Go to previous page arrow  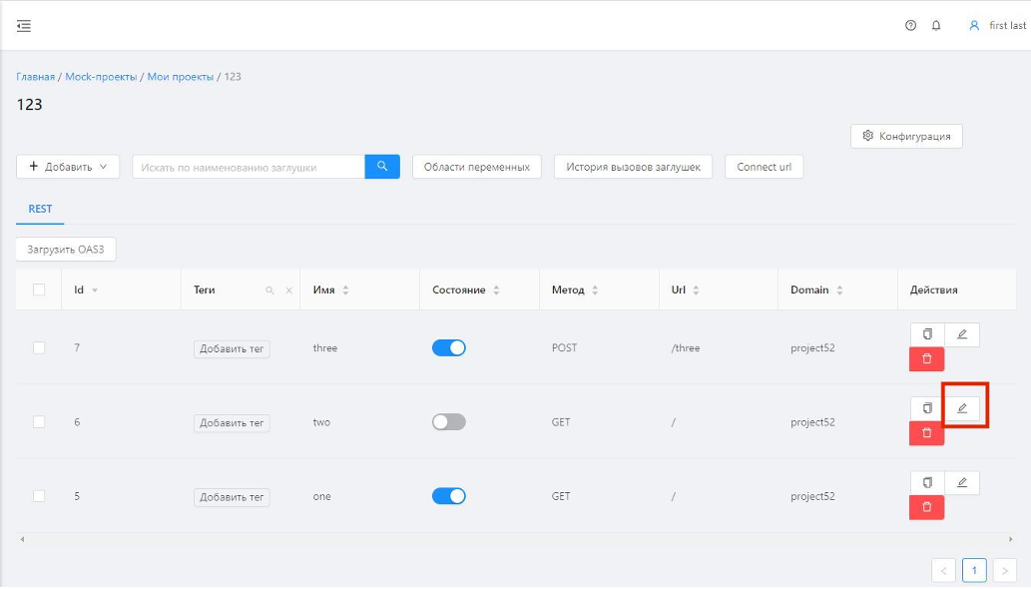[944, 571]
